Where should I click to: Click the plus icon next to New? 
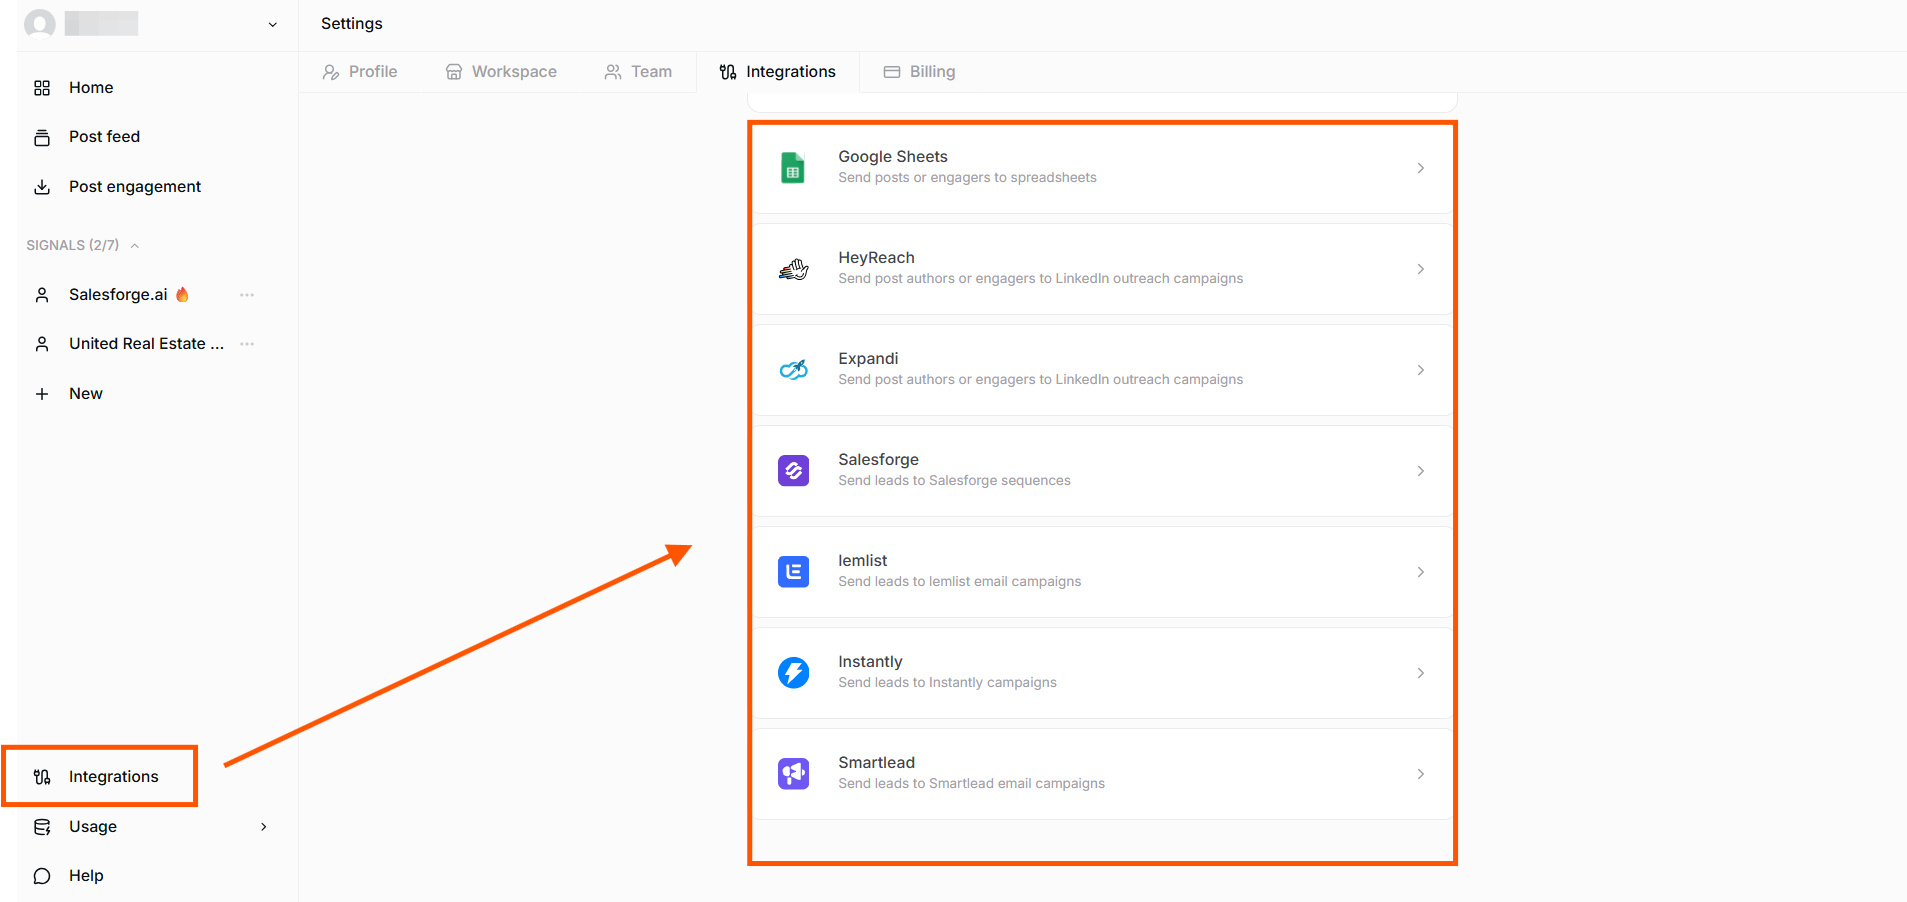tap(42, 394)
